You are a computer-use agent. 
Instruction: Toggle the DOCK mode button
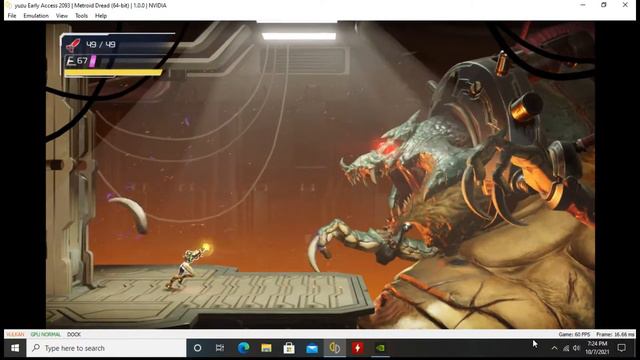(74, 334)
